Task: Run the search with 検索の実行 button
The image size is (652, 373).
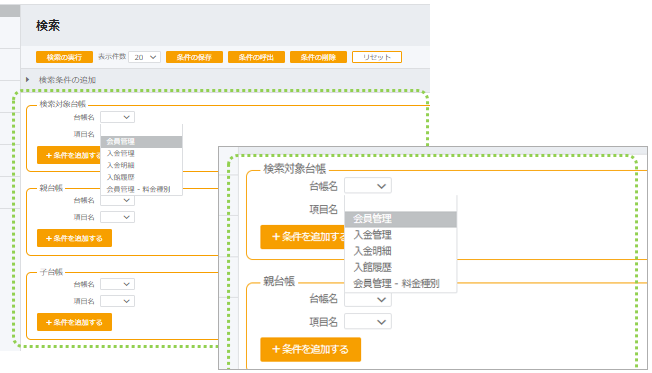Action: [x=64, y=57]
